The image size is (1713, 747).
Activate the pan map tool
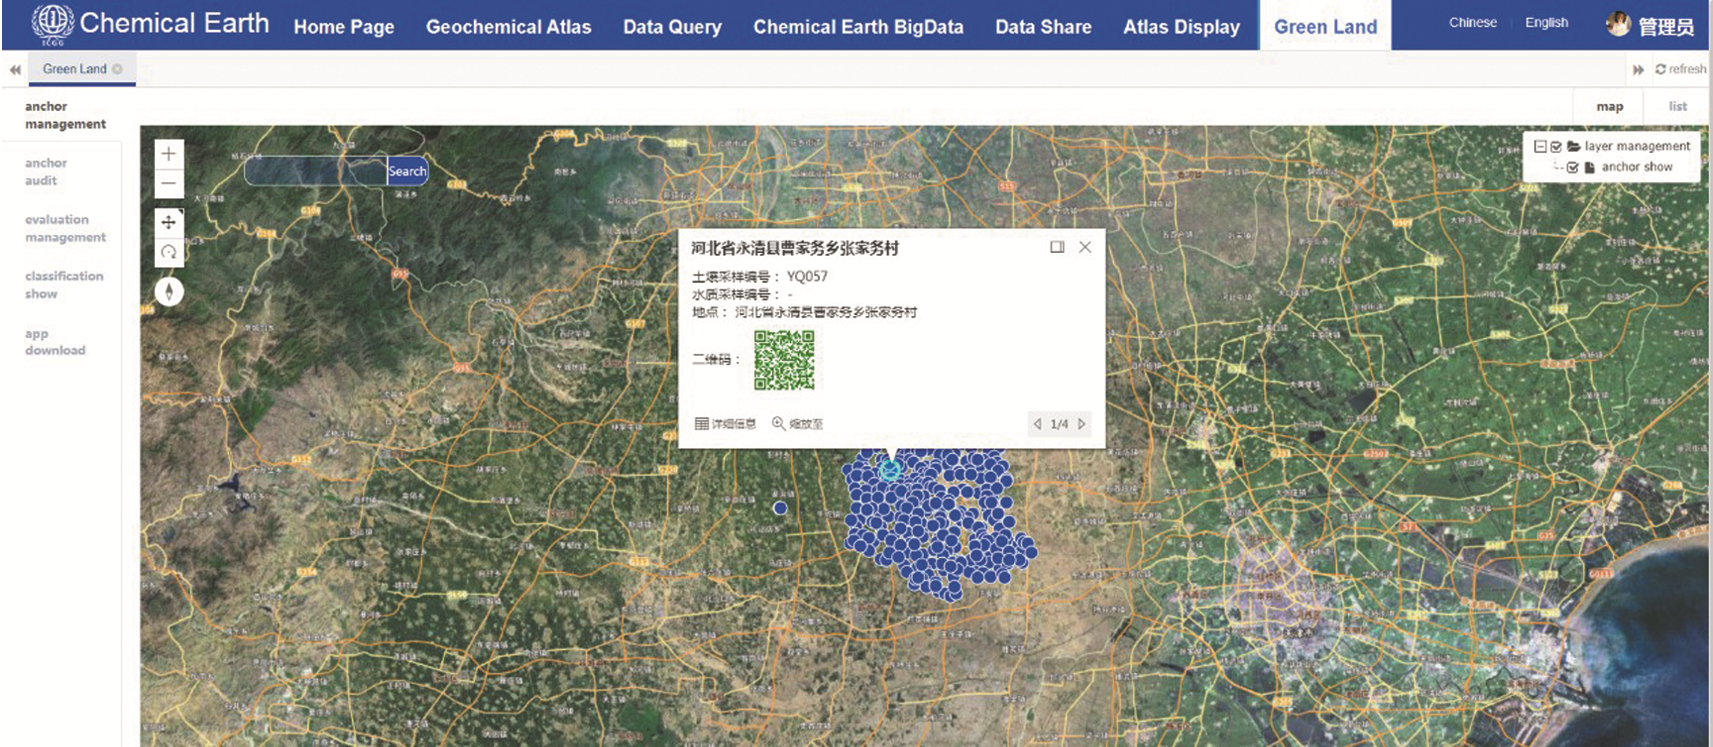click(x=169, y=222)
